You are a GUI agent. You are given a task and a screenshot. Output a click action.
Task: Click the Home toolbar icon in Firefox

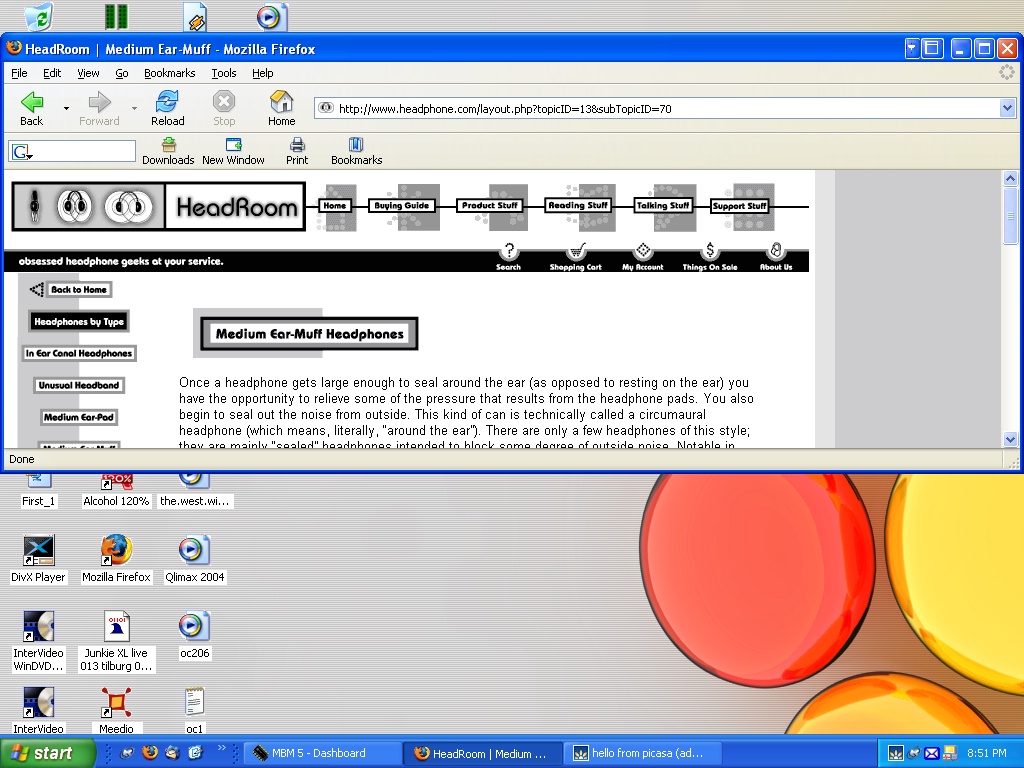tap(281, 108)
